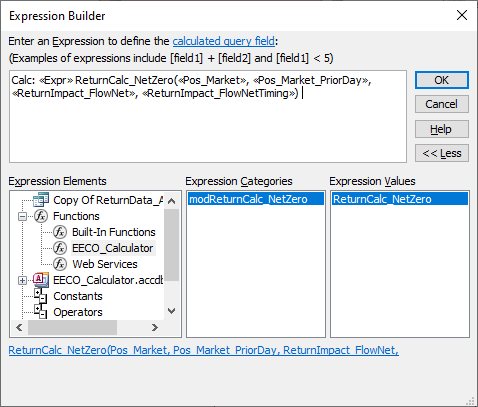This screenshot has width=478, height=407.
Task: Click the Cancel button
Action: point(442,104)
